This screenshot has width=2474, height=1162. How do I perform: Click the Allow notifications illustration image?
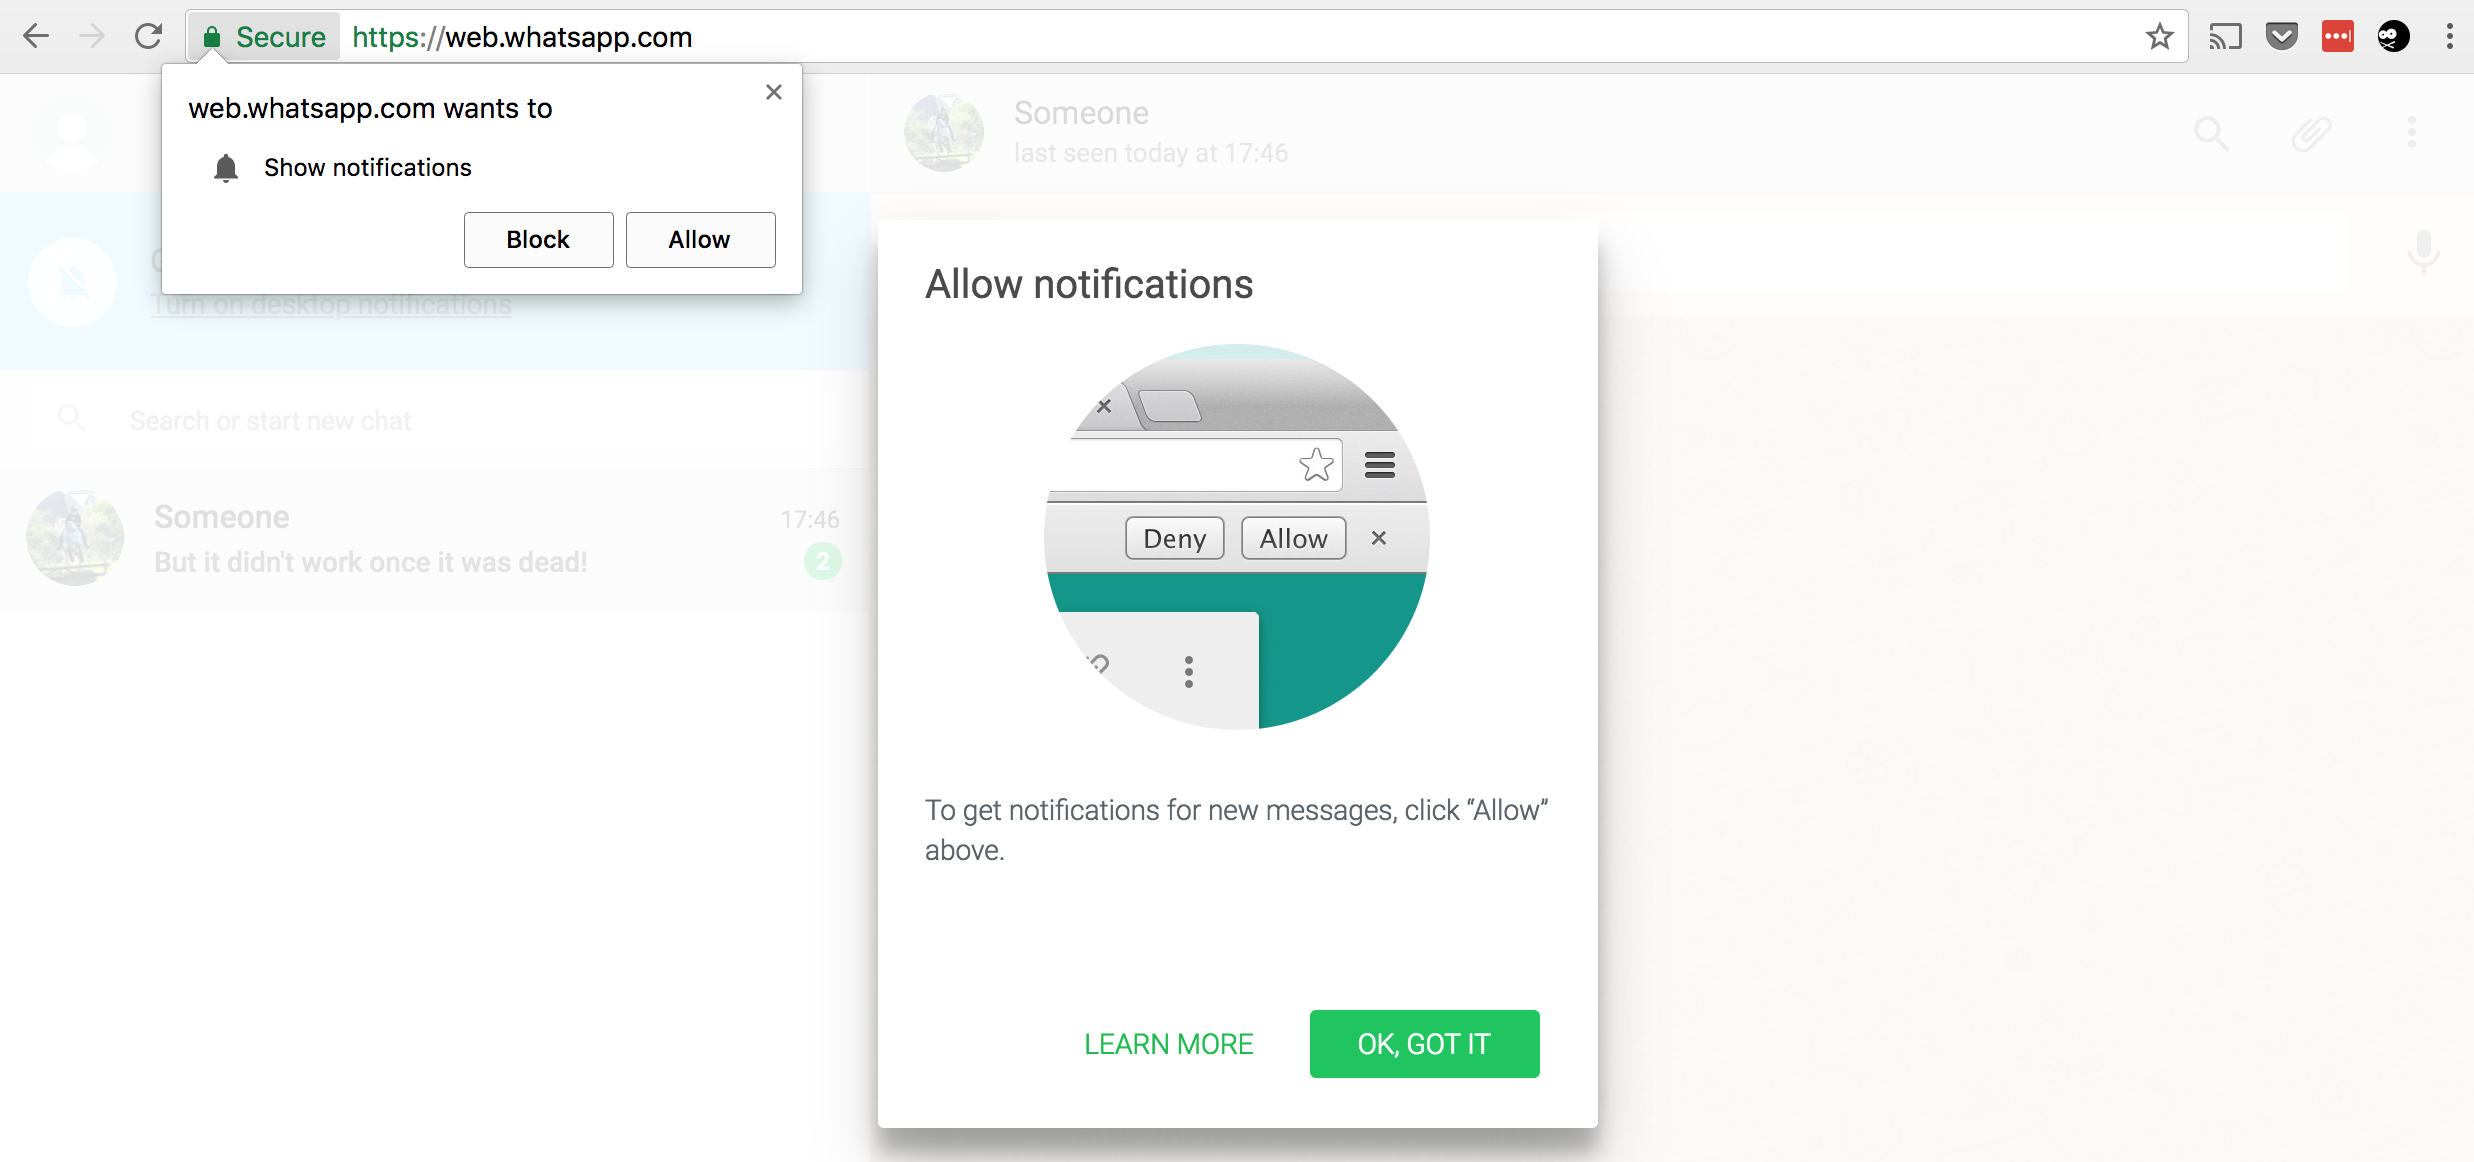[x=1236, y=537]
